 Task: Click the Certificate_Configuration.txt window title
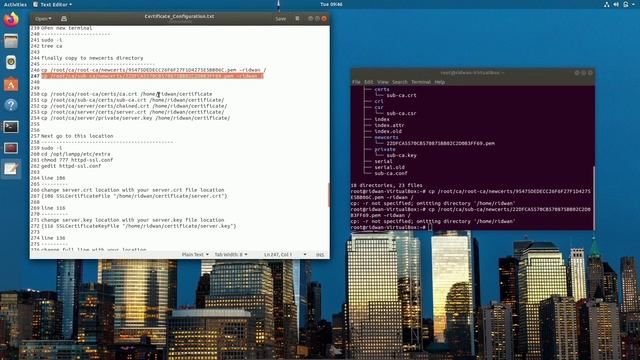coord(179,16)
